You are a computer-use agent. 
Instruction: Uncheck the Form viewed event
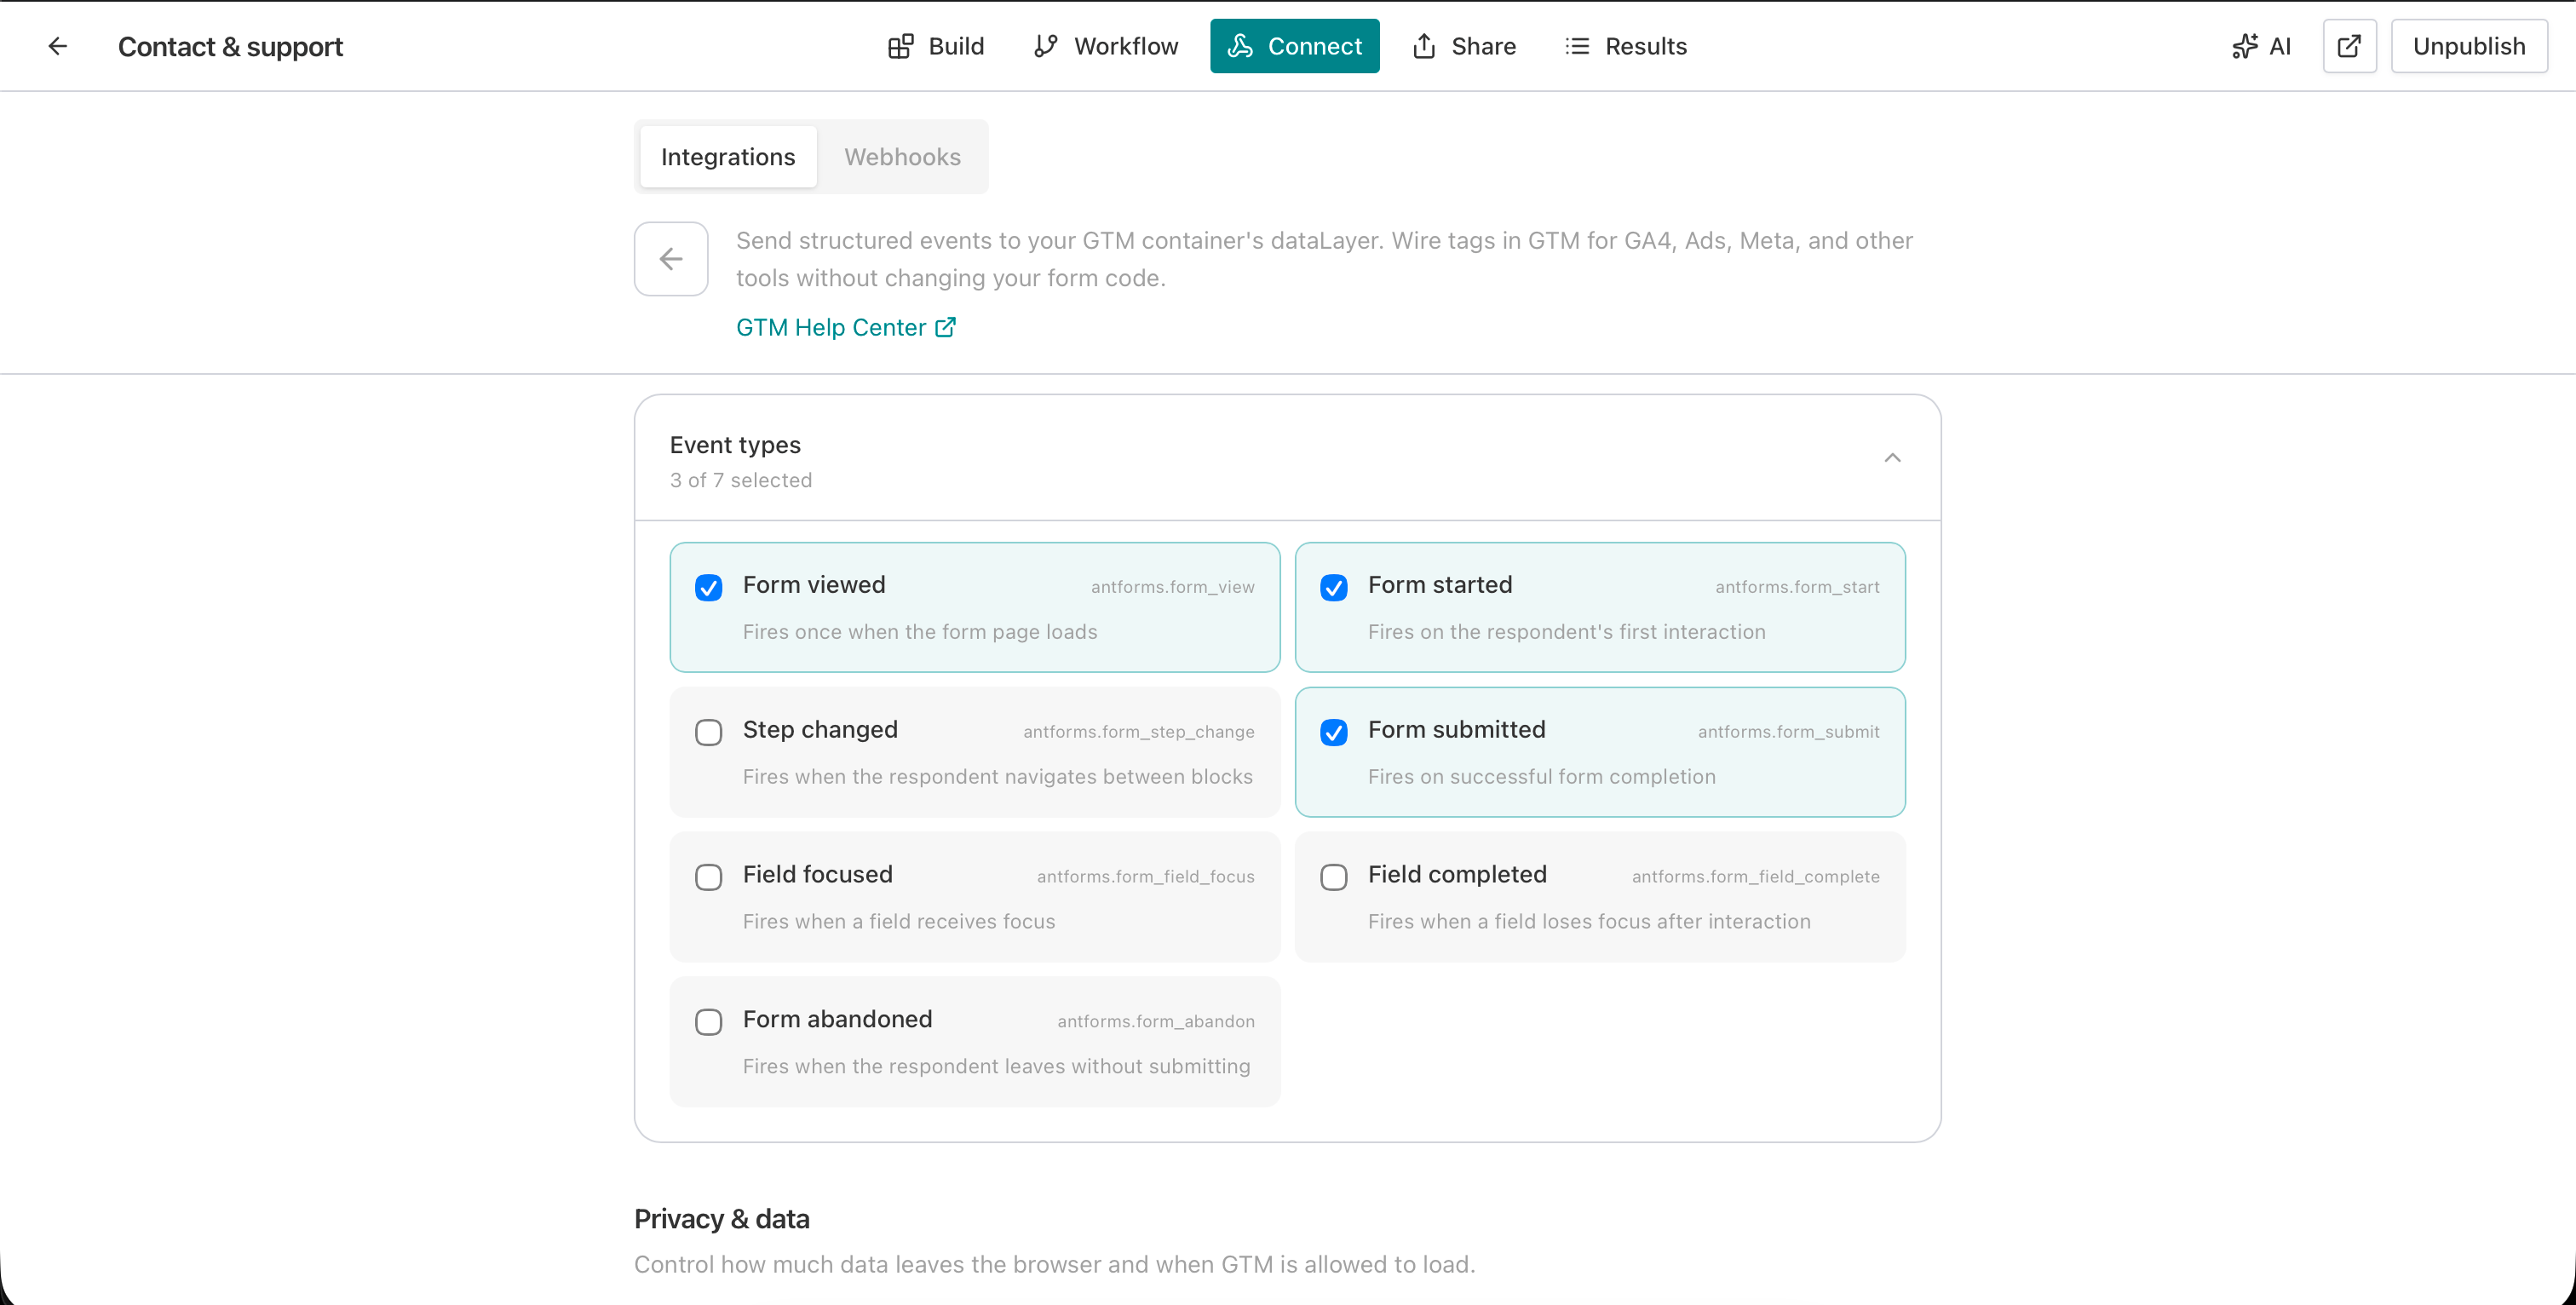708,588
